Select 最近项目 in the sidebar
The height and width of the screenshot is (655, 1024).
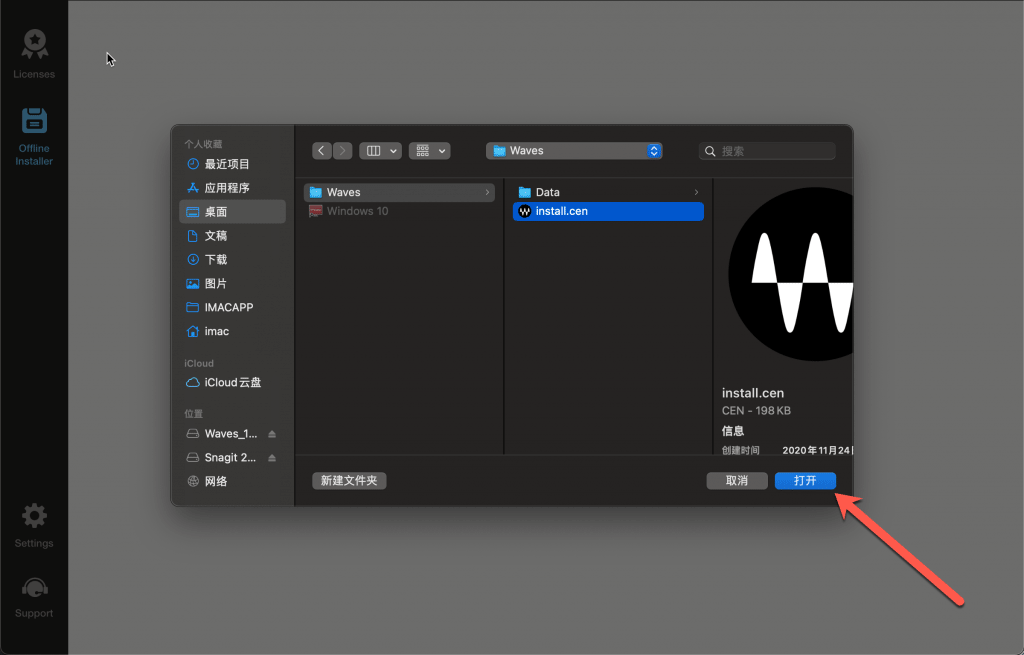[x=232, y=164]
